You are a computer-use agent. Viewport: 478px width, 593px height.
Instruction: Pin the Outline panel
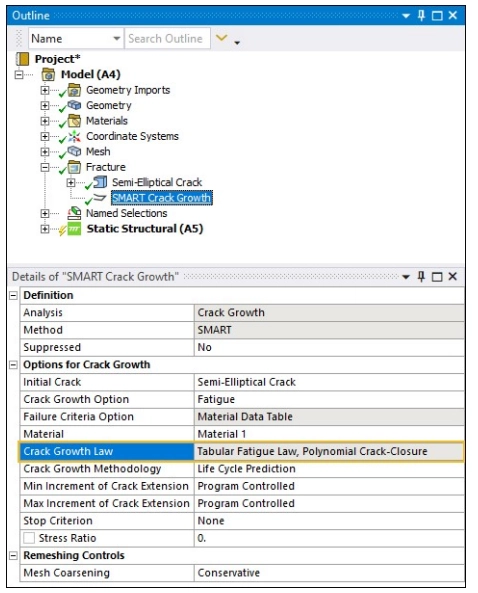[x=421, y=16]
